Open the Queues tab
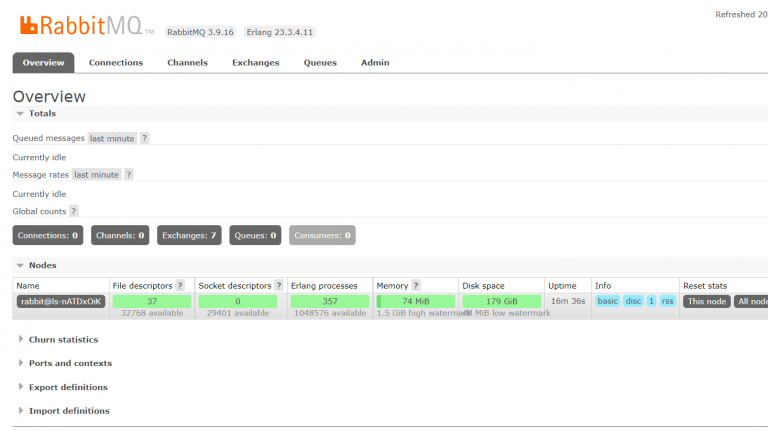Image resolution: width=768 pixels, height=431 pixels. (320, 63)
